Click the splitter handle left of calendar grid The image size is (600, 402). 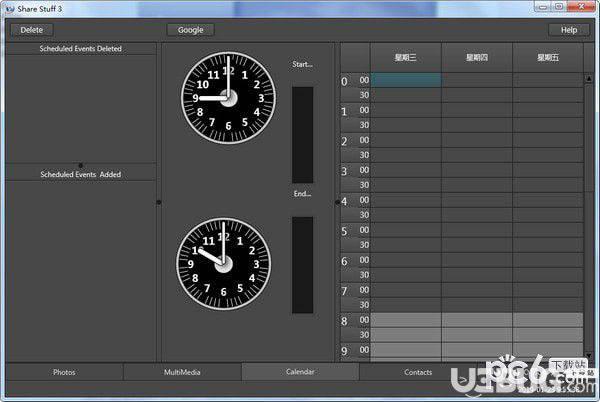click(x=337, y=202)
